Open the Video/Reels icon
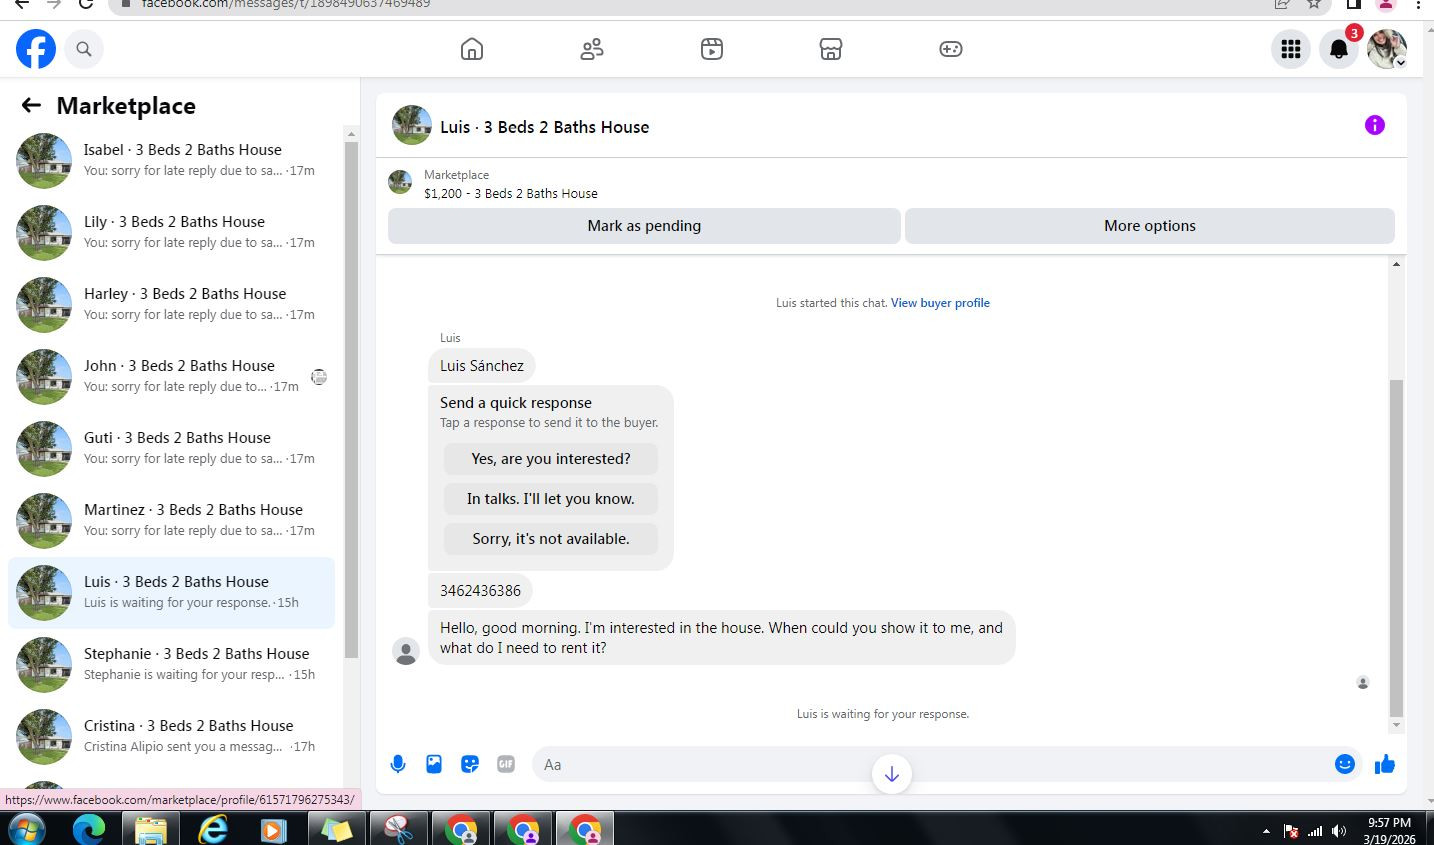Viewport: 1434px width, 845px height. point(712,49)
